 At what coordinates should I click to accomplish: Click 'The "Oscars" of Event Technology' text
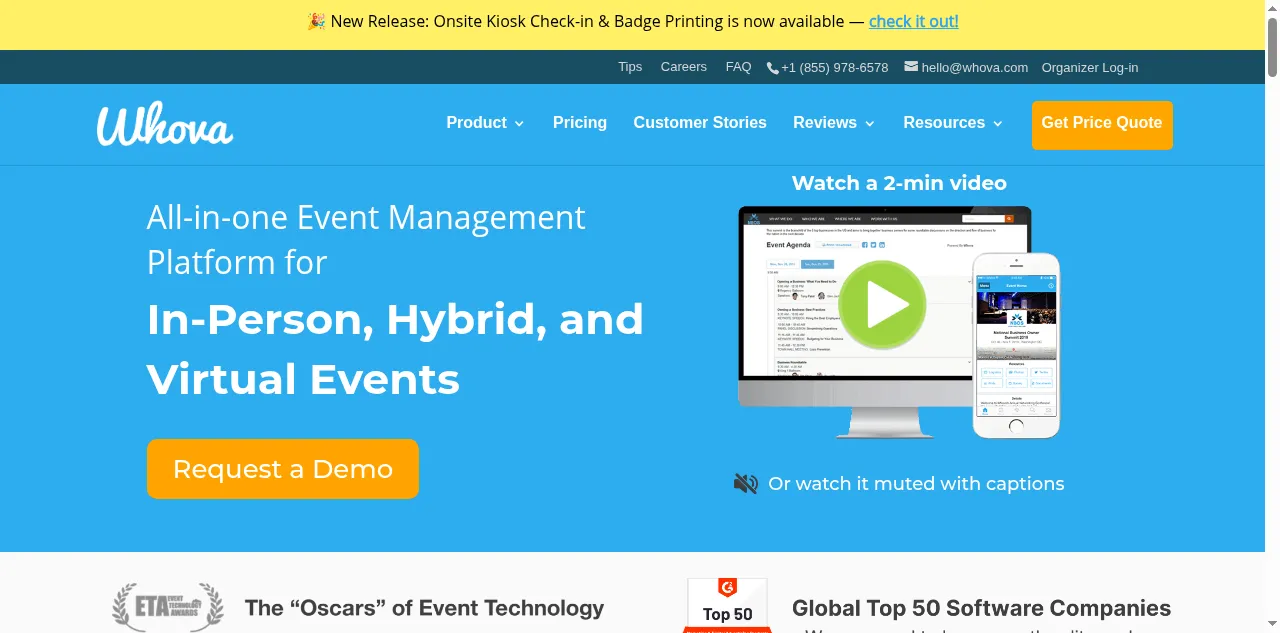pos(424,608)
